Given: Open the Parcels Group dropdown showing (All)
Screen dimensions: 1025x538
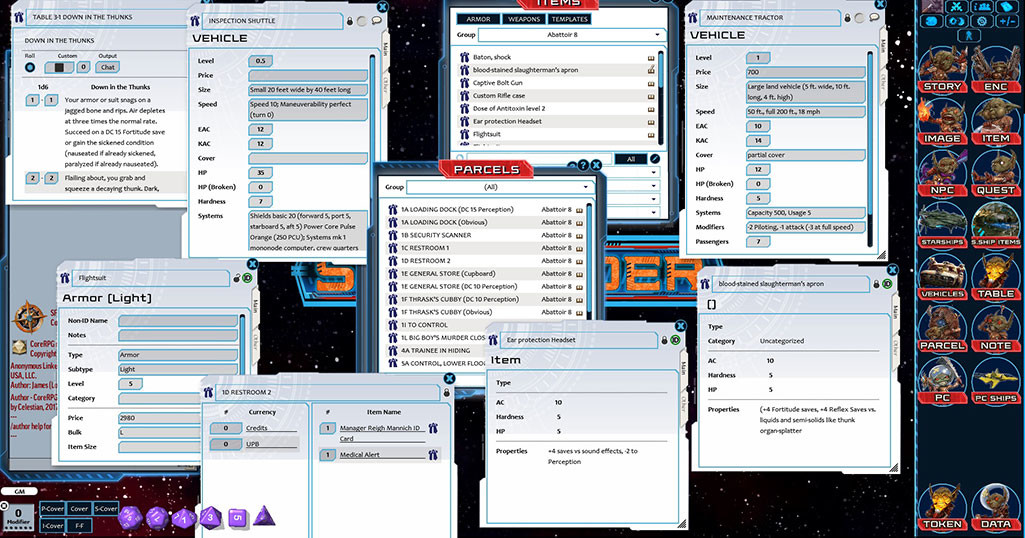Looking at the screenshot, I should (499, 187).
